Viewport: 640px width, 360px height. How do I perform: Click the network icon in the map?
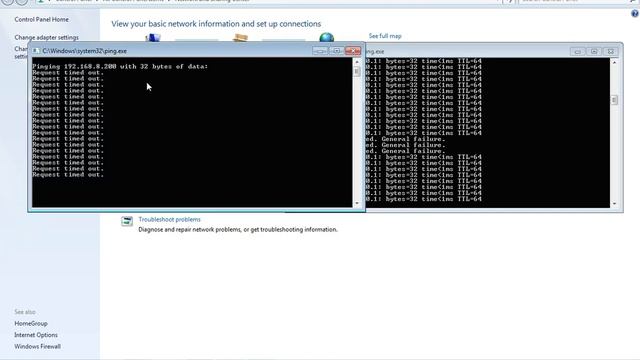click(240, 38)
